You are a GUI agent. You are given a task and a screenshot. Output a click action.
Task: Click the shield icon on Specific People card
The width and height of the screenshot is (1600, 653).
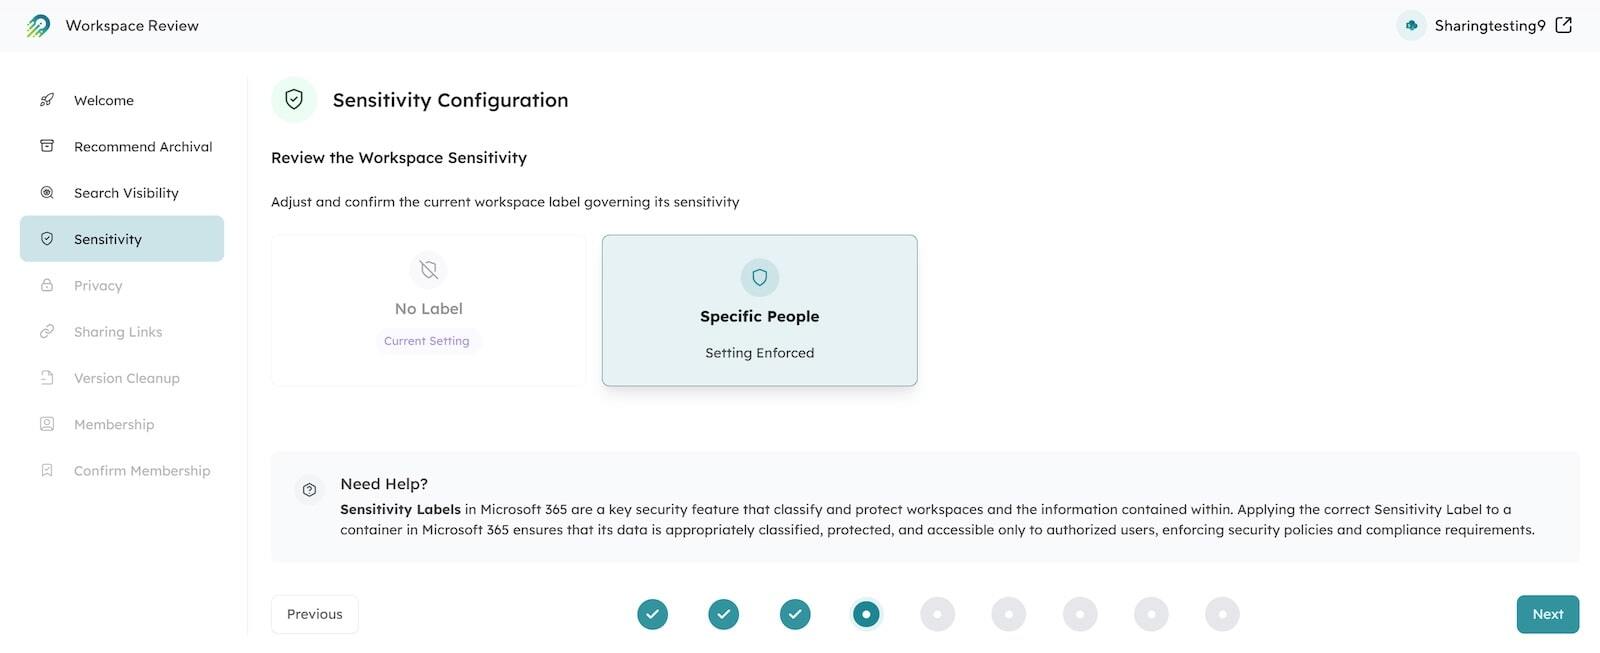point(760,277)
